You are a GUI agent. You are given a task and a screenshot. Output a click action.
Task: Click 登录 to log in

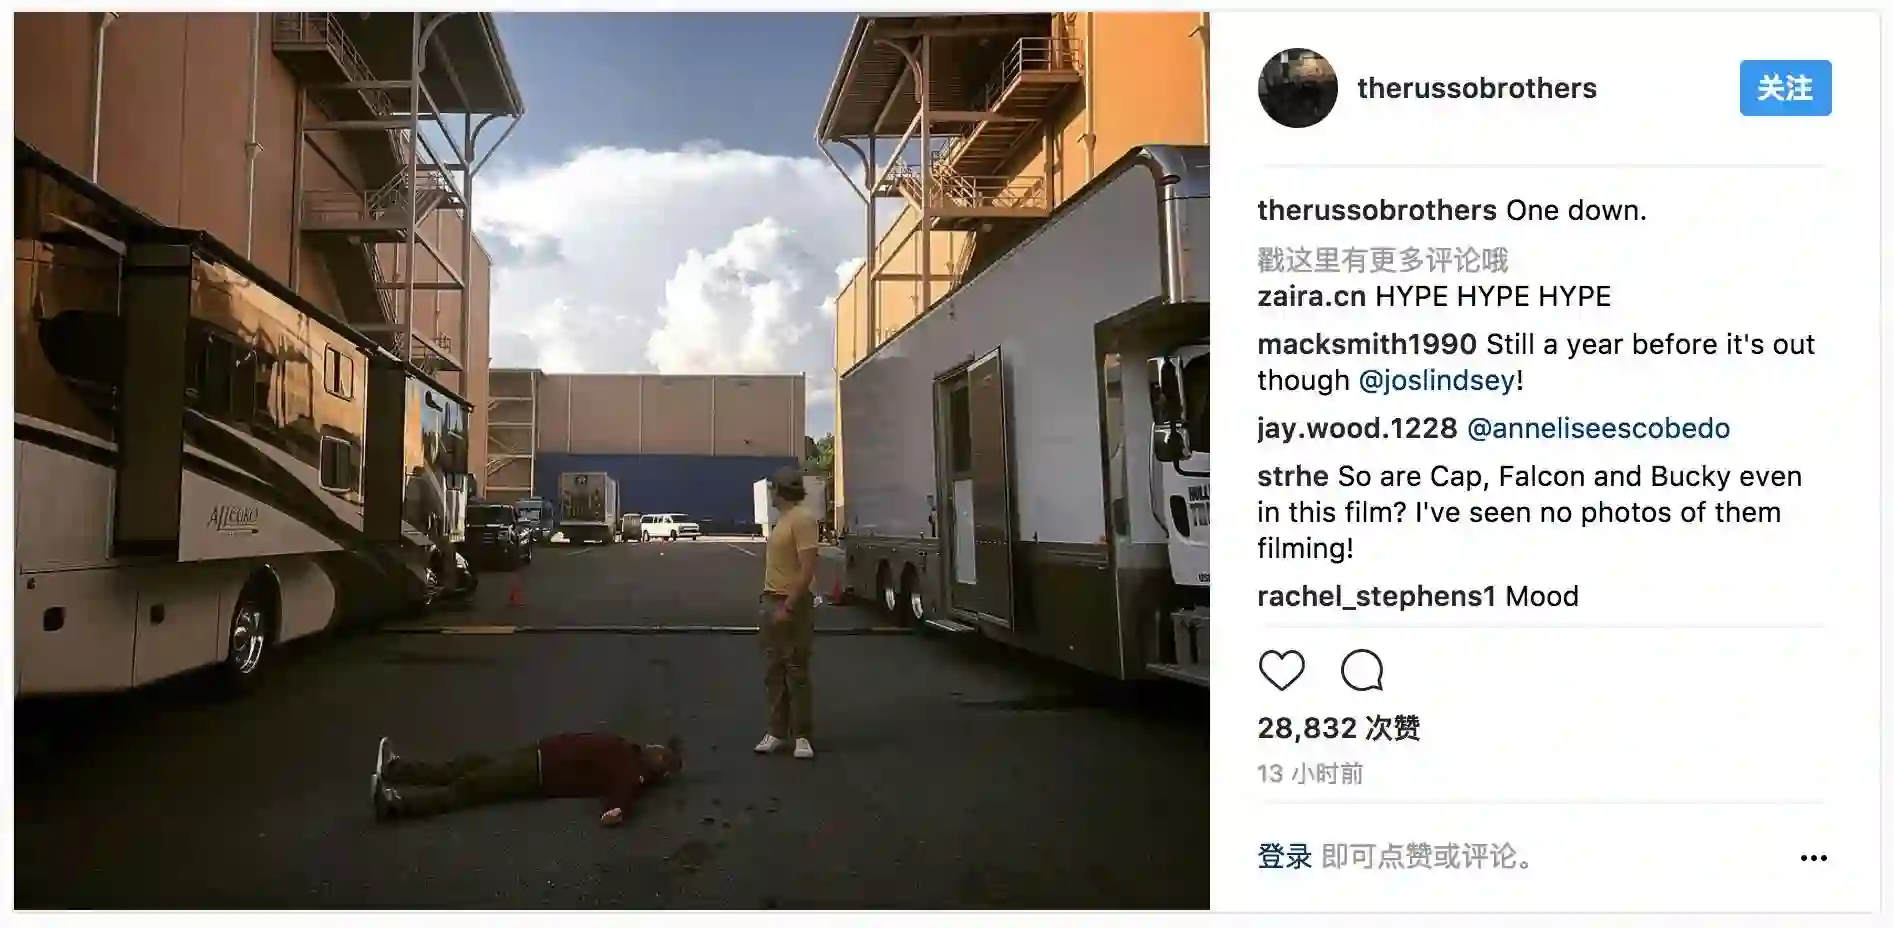pyautogui.click(x=1284, y=857)
